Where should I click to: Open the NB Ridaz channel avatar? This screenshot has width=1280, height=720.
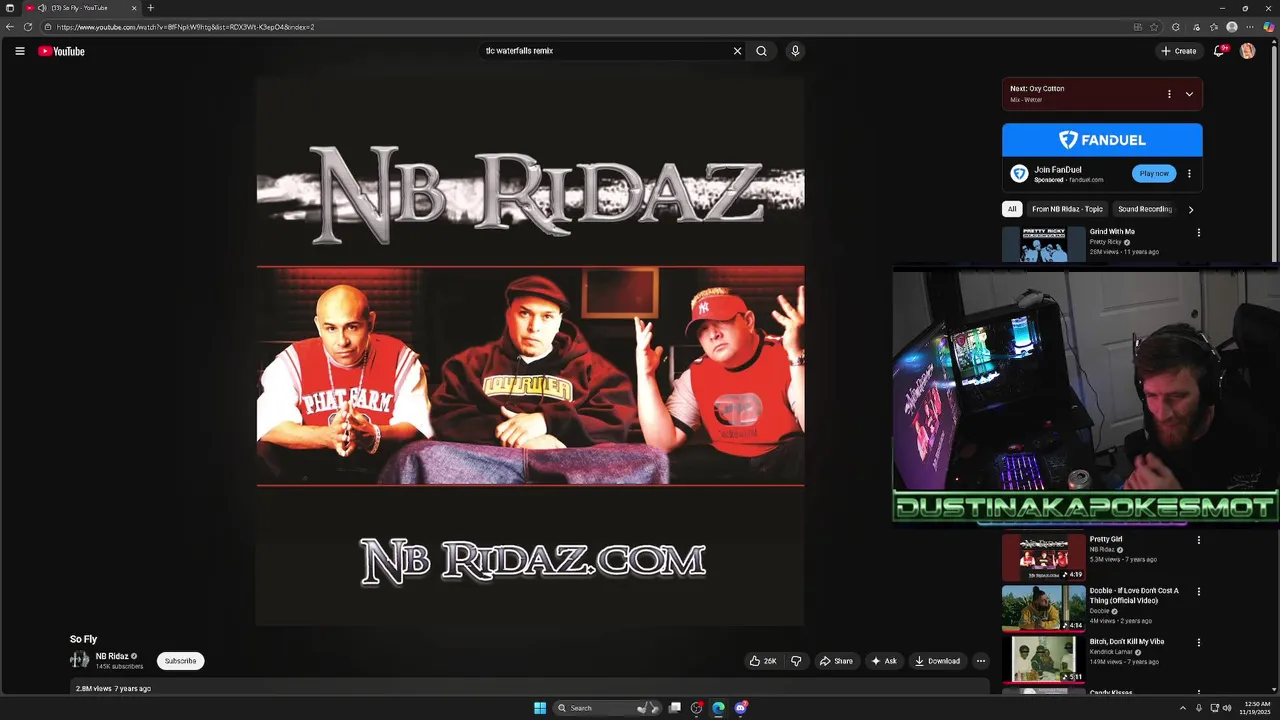[79, 660]
